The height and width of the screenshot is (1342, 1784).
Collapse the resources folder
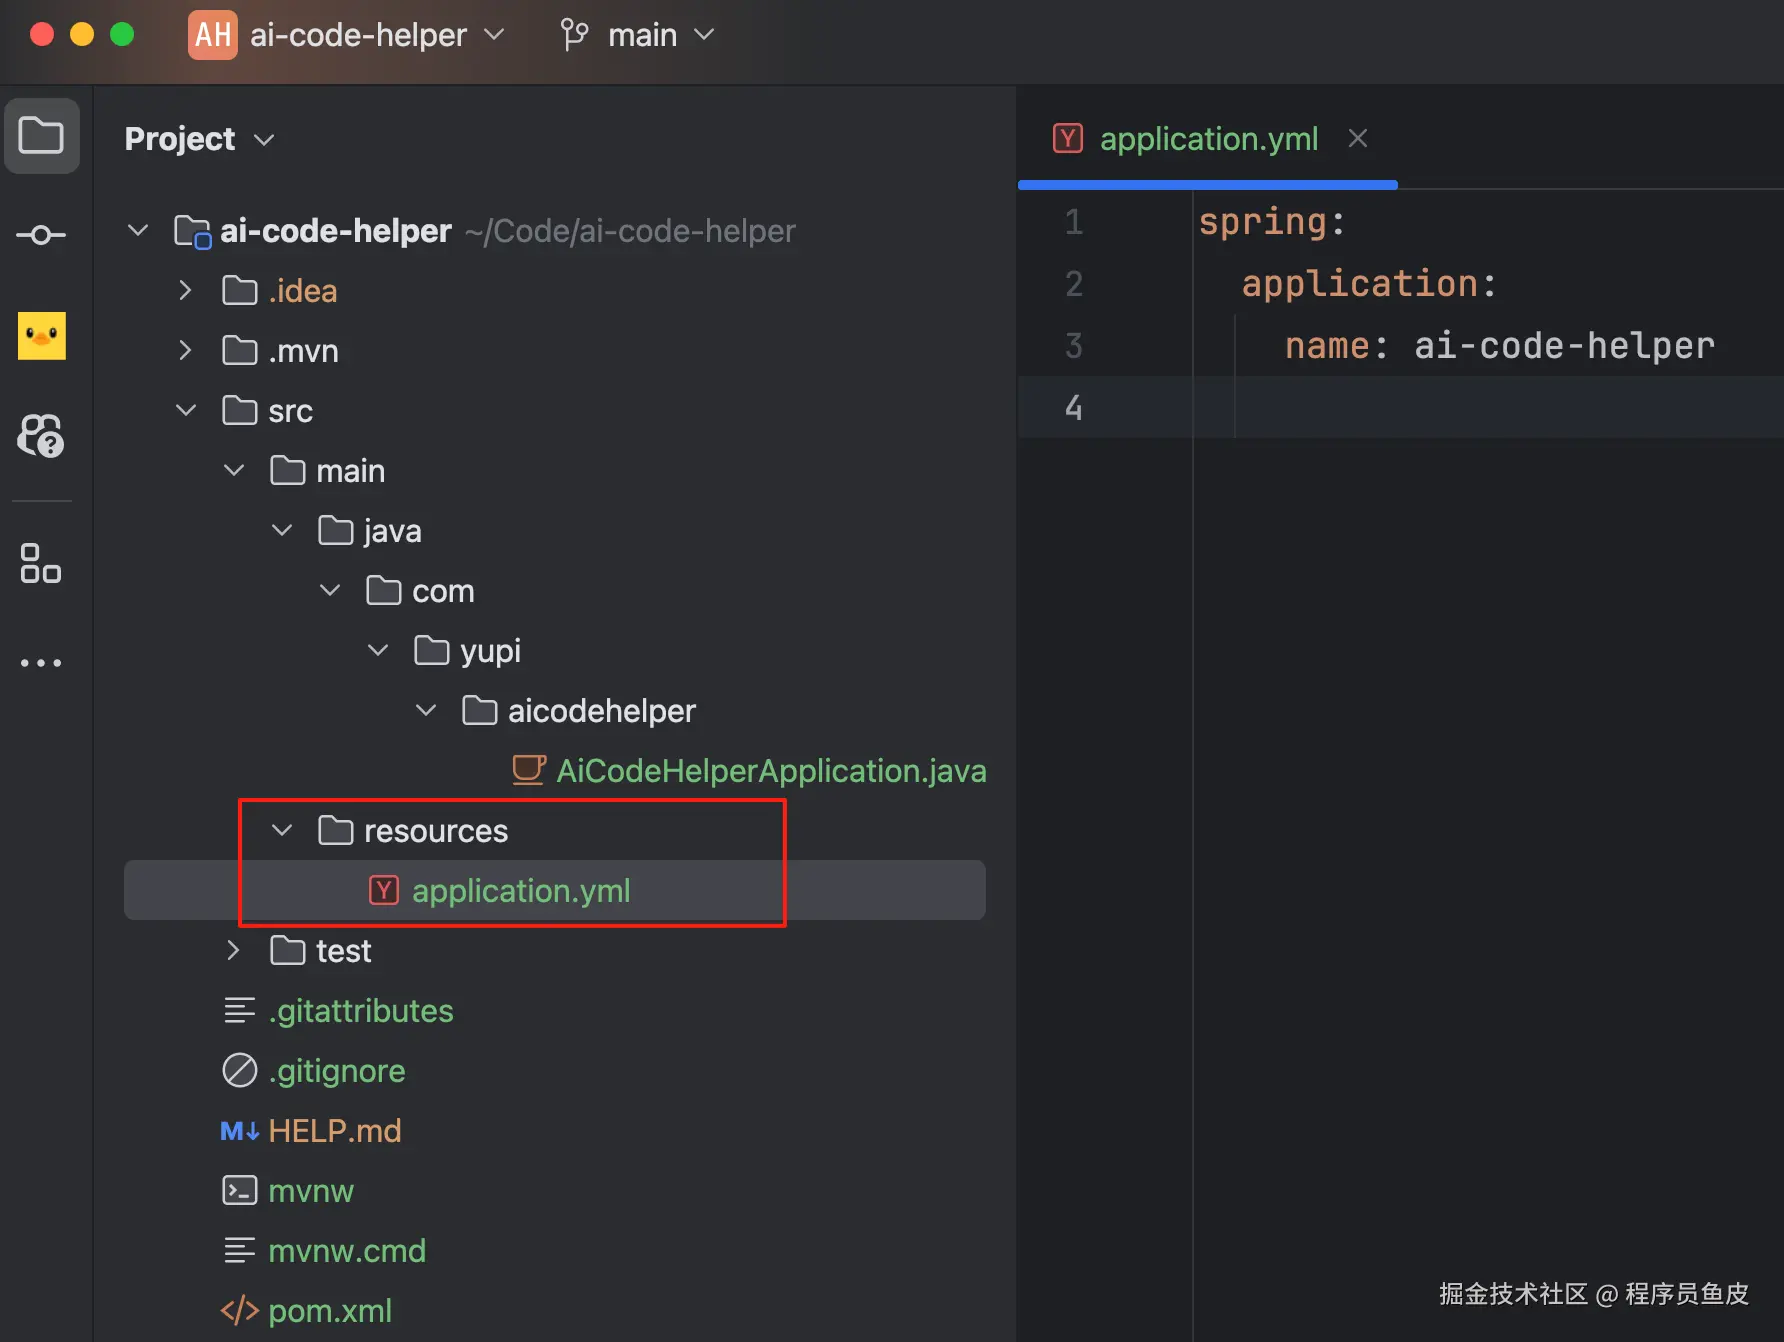coord(282,830)
